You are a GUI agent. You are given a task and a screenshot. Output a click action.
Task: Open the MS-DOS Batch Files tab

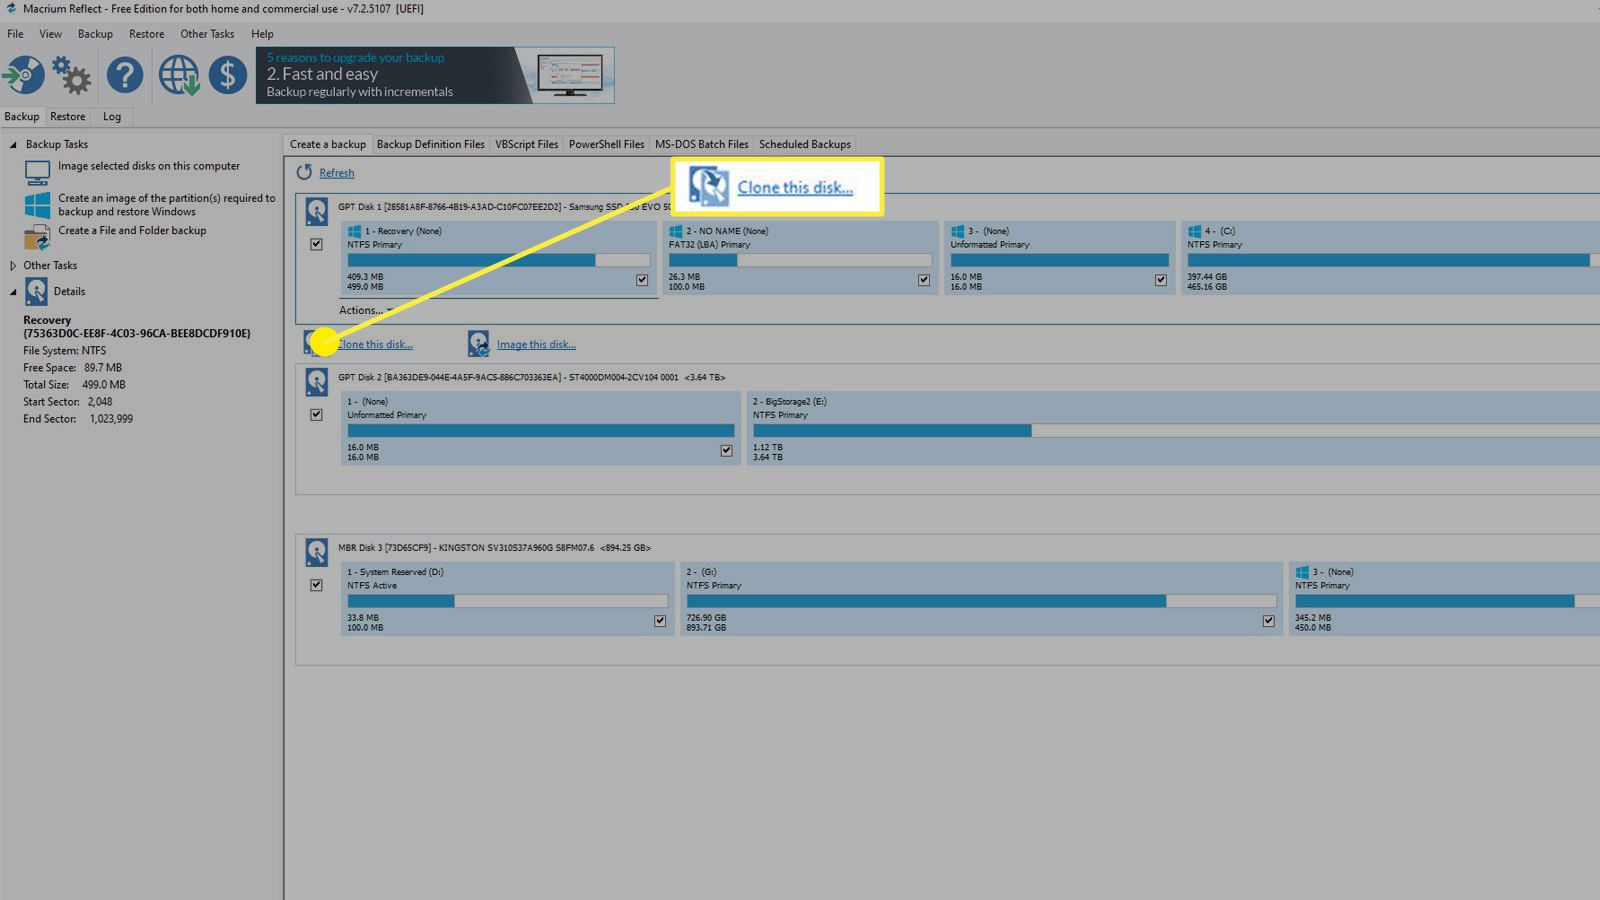point(702,145)
